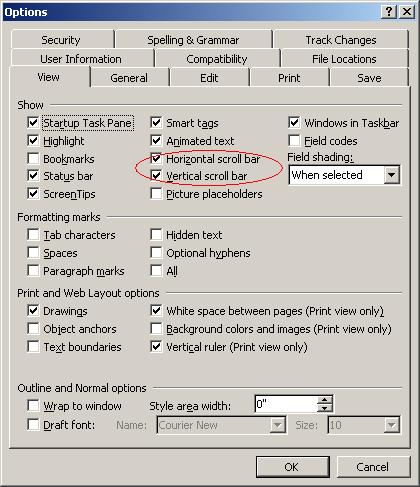Decrease Style area width with down arrow
420x487 pixels.
point(325,408)
